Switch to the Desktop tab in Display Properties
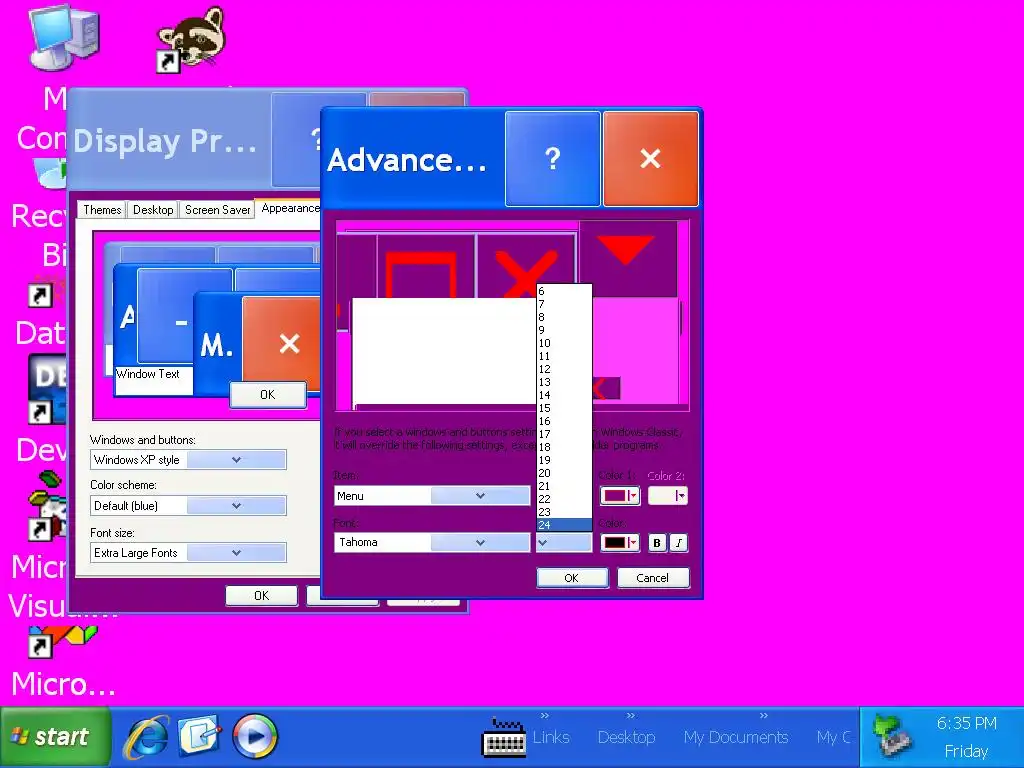The width and height of the screenshot is (1024, 768). (153, 210)
